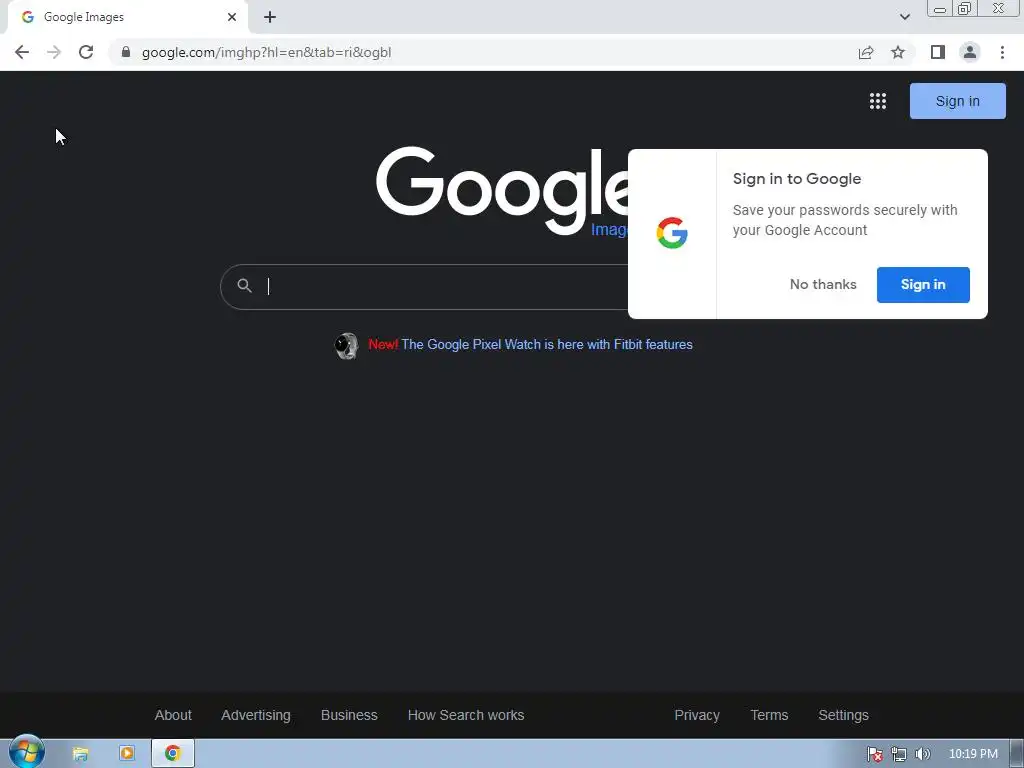Open the Action Center flag icon
Screen dimensions: 1024x768
874,754
